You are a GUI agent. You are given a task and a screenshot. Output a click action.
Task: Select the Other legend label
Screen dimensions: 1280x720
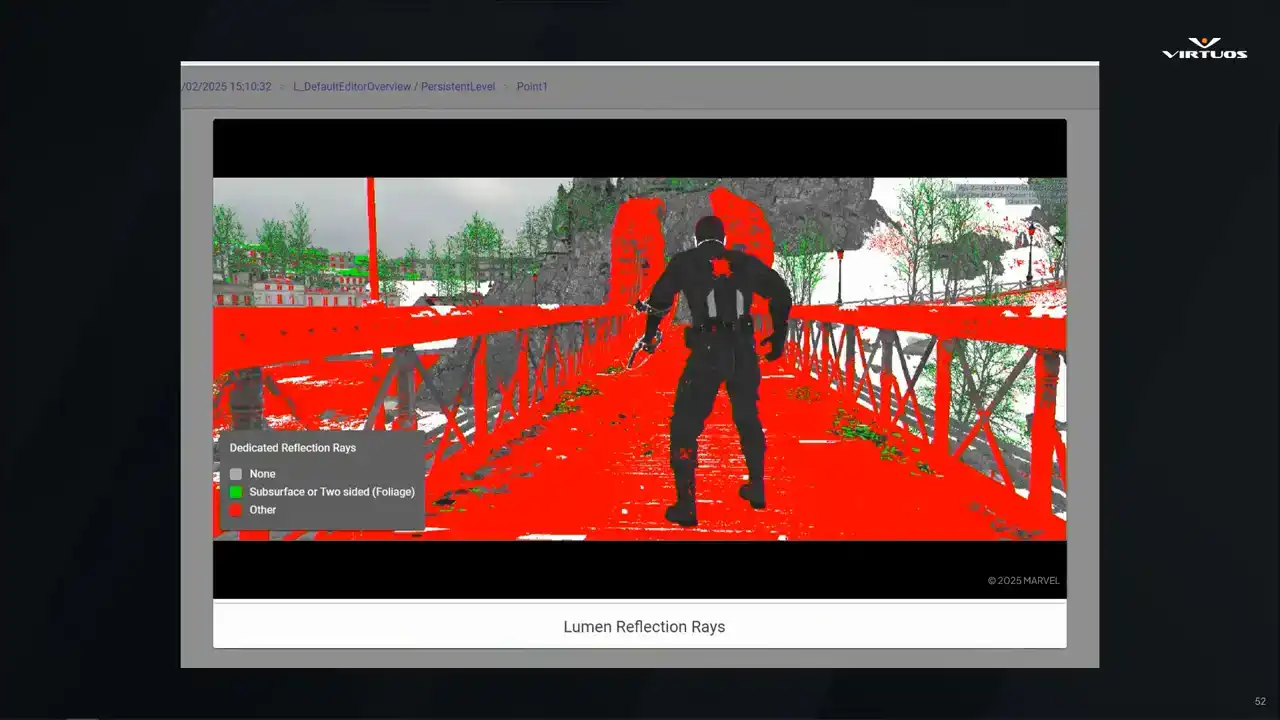tap(263, 510)
